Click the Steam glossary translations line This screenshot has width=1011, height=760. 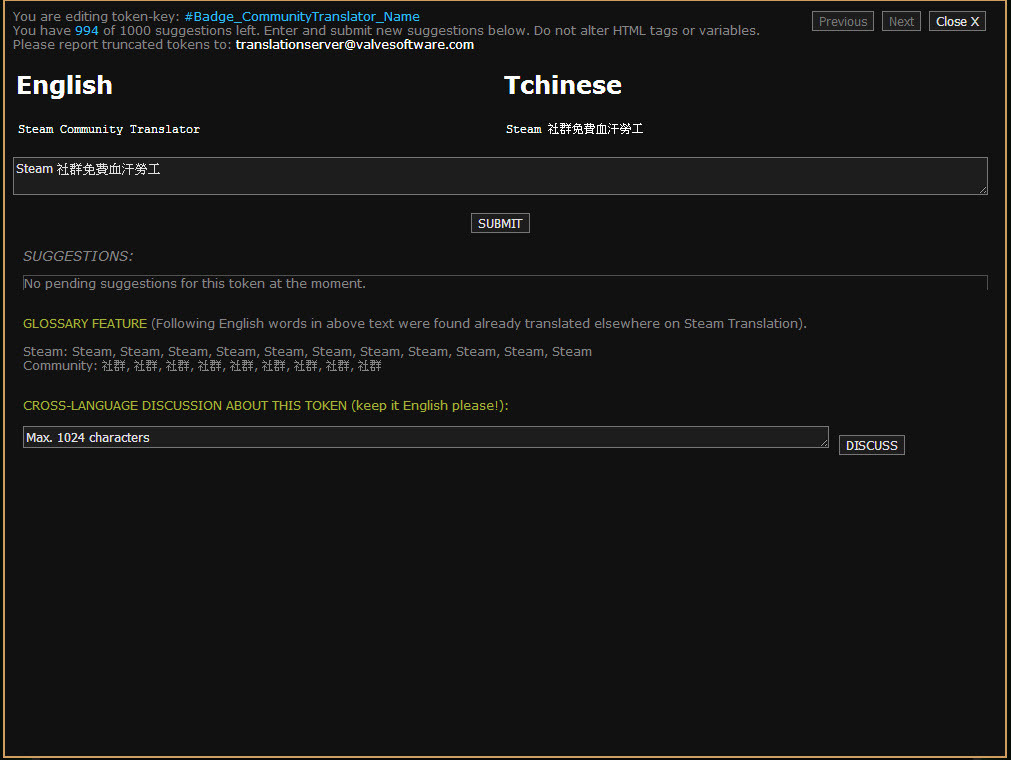coord(308,351)
